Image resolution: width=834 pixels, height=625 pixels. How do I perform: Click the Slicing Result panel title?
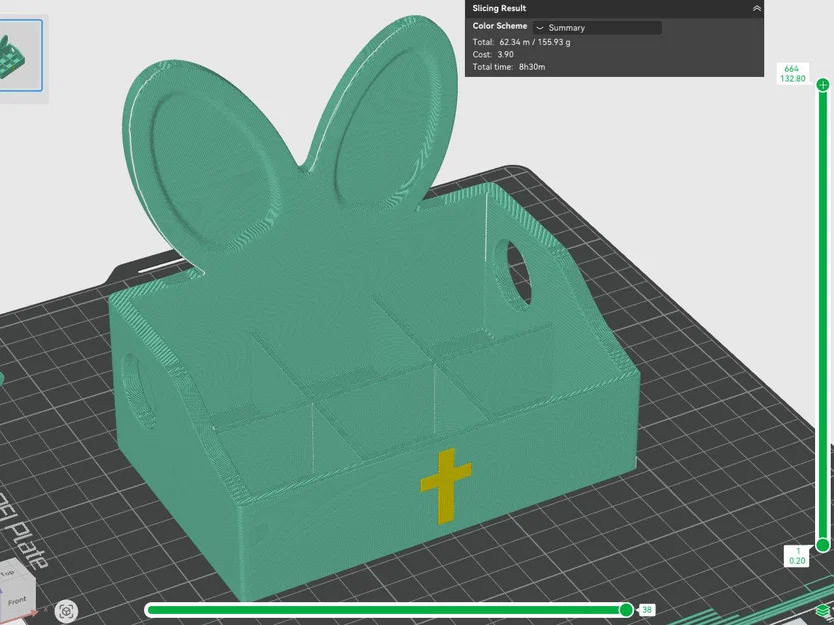pyautogui.click(x=499, y=9)
